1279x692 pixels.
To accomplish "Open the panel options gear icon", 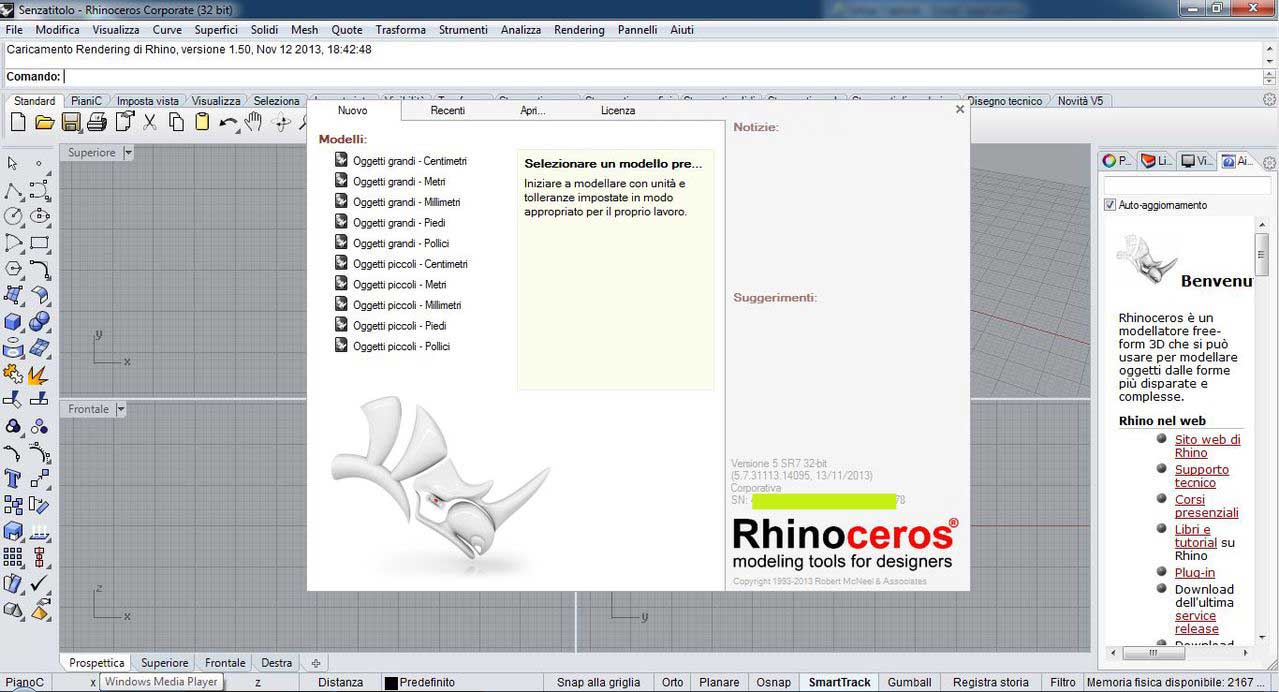I will [1270, 161].
